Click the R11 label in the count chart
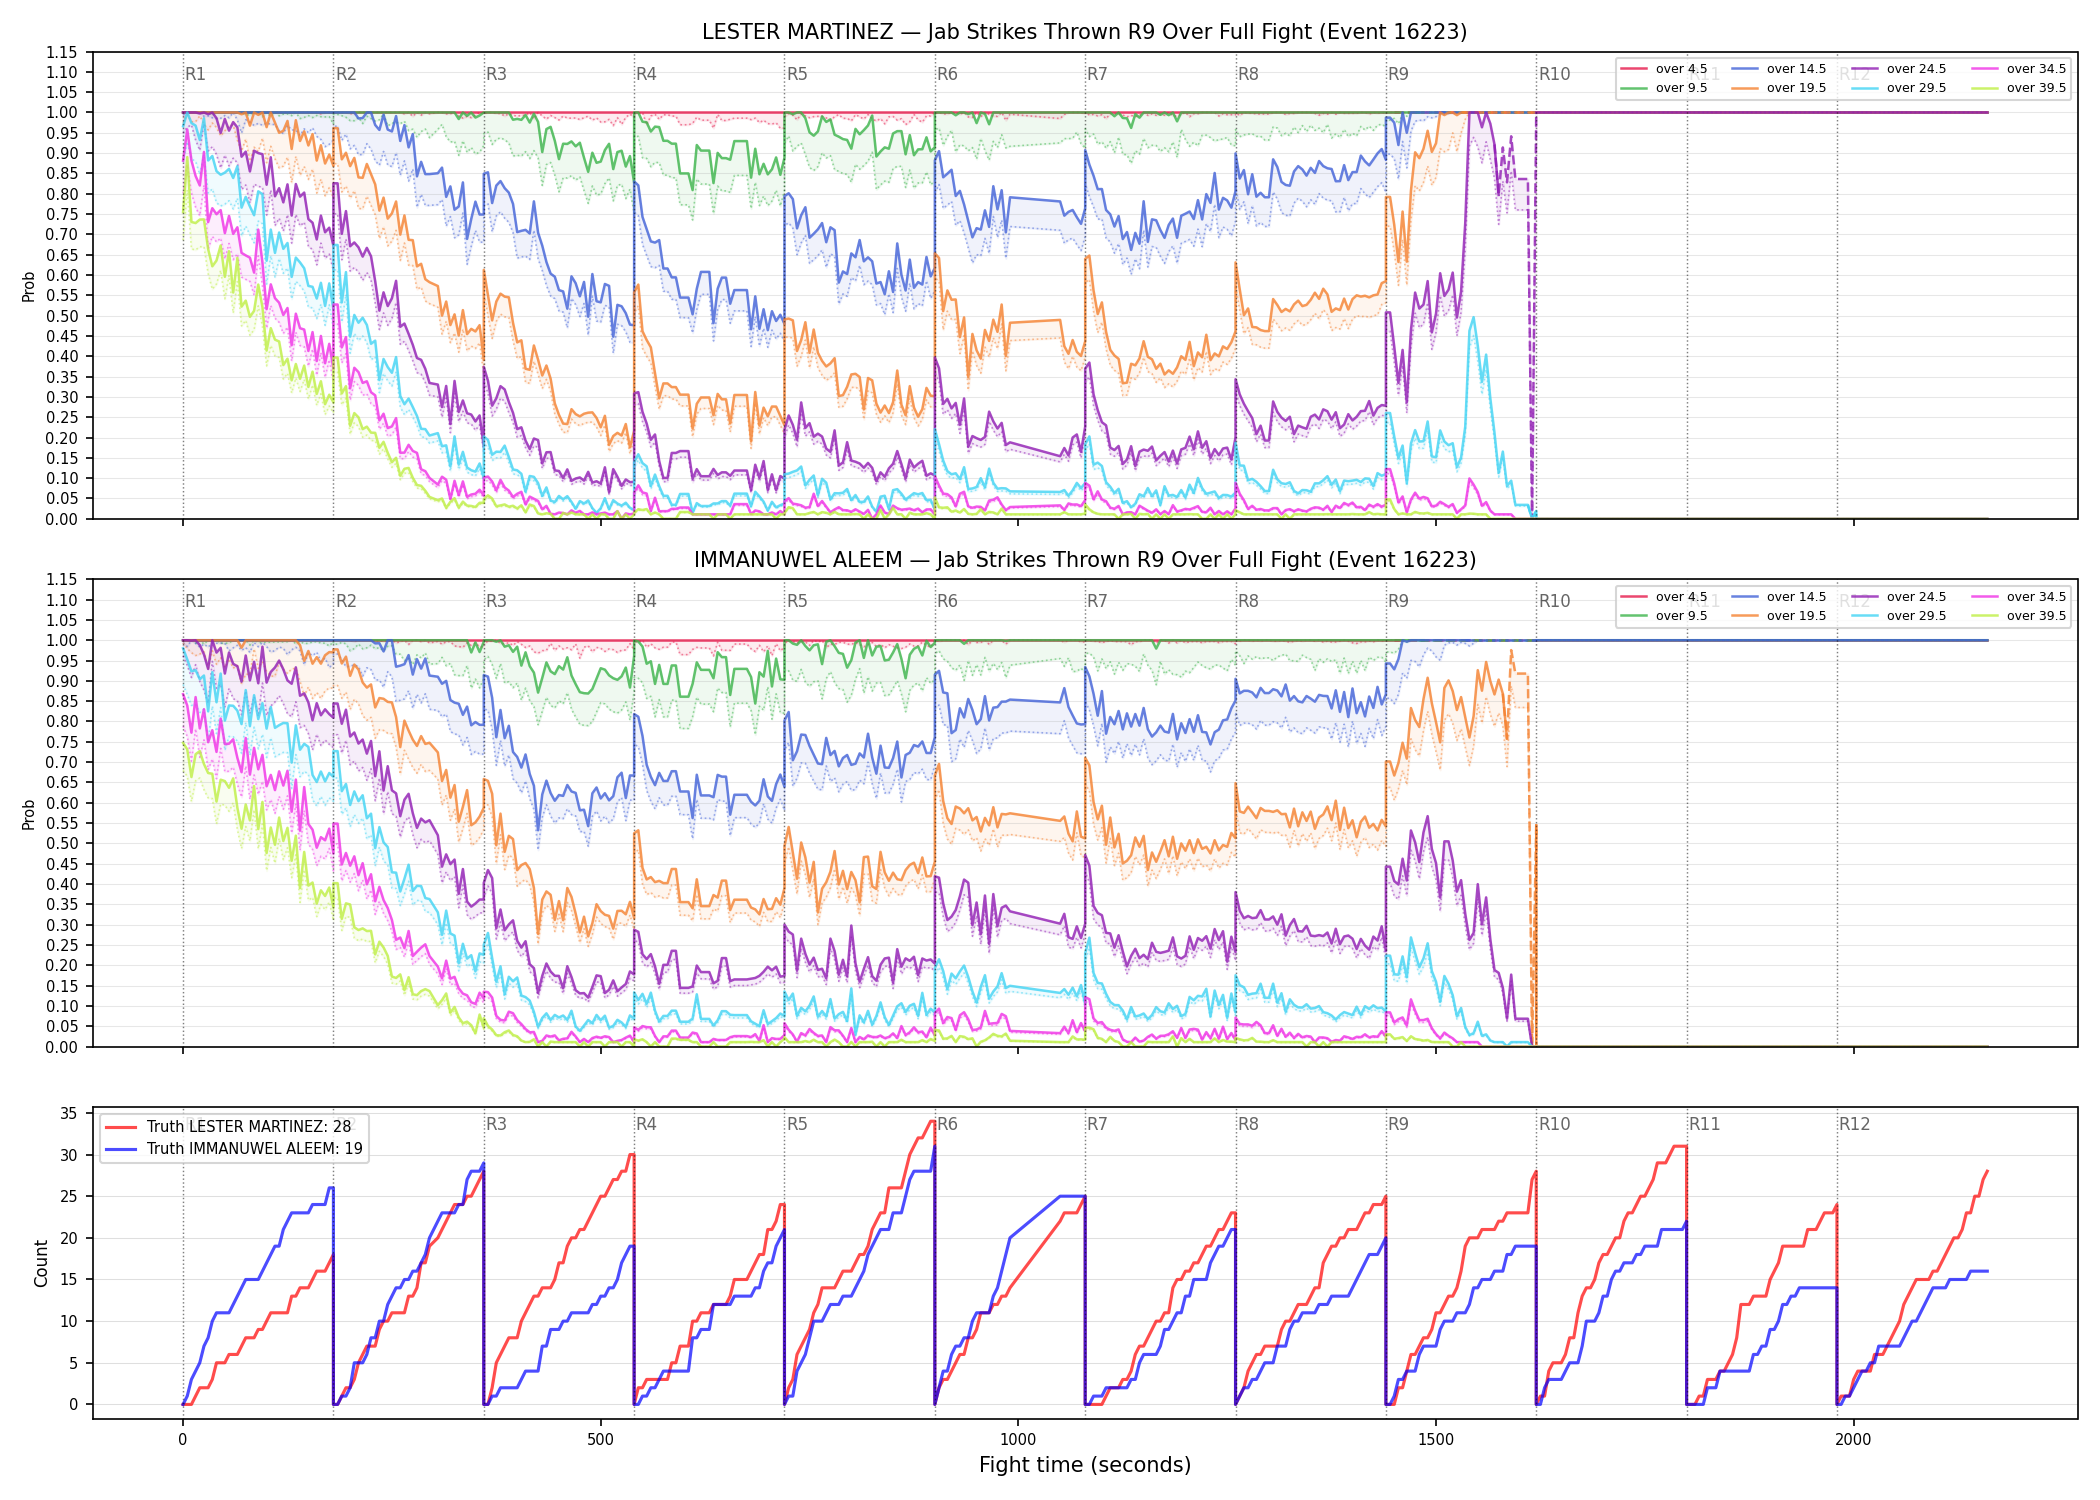Image resolution: width=2100 pixels, height=1500 pixels. pyautogui.click(x=1704, y=1124)
